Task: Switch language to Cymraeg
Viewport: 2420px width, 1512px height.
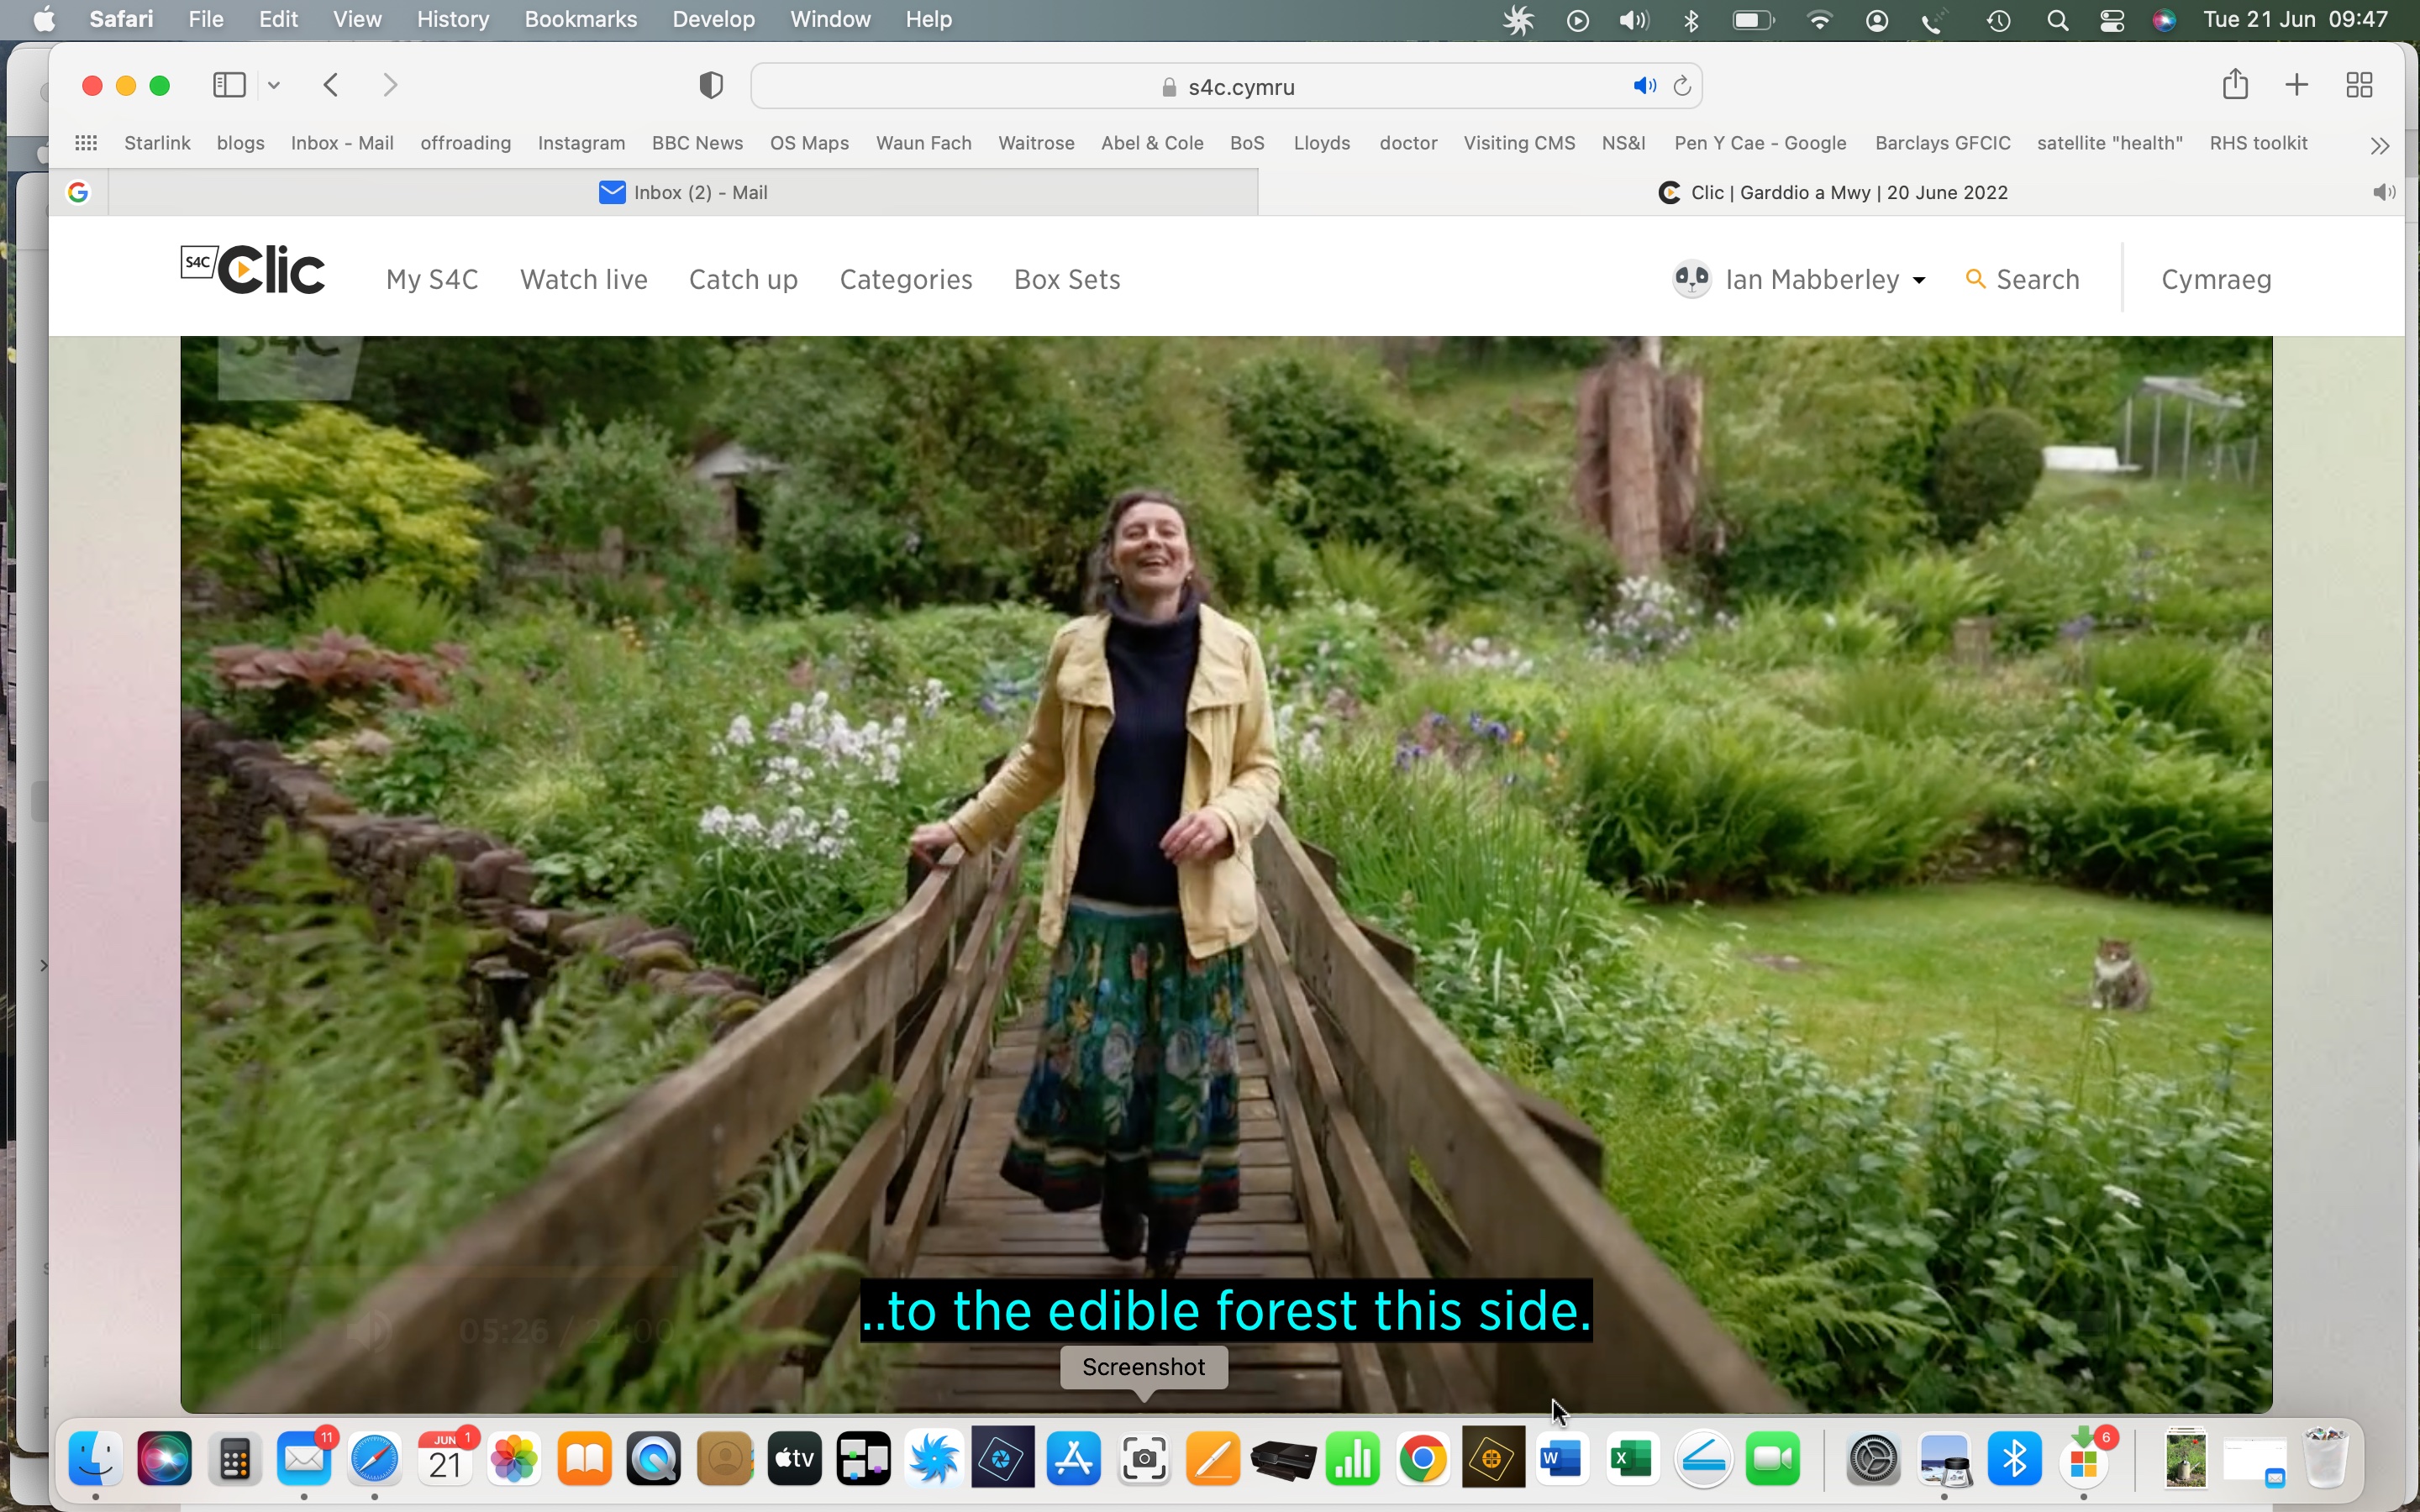Action: (2216, 279)
